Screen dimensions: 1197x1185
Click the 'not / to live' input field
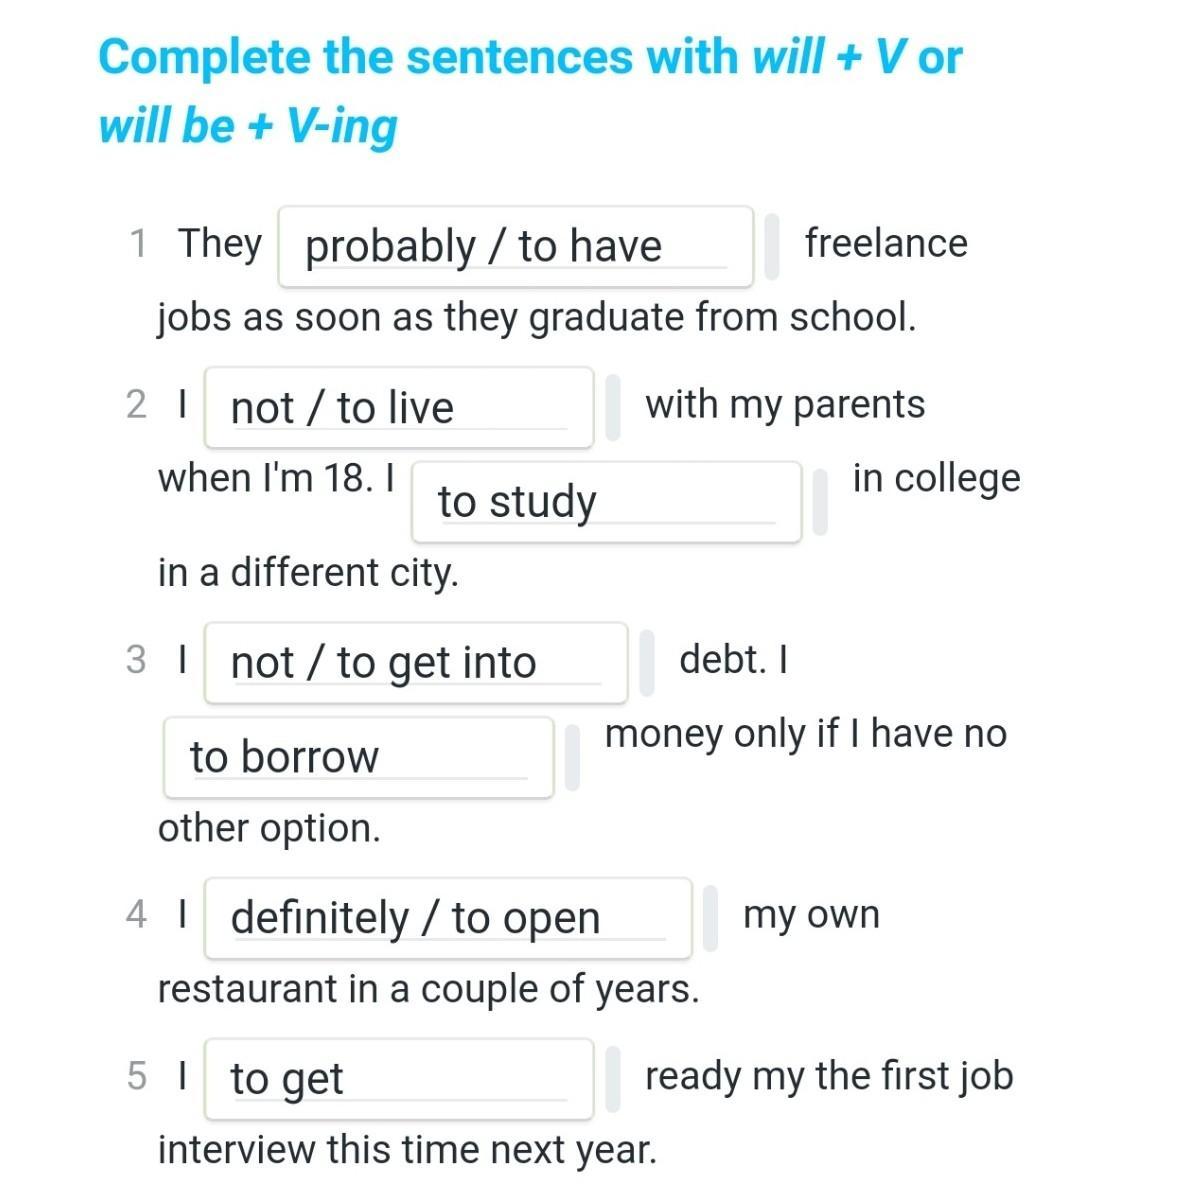click(x=399, y=408)
